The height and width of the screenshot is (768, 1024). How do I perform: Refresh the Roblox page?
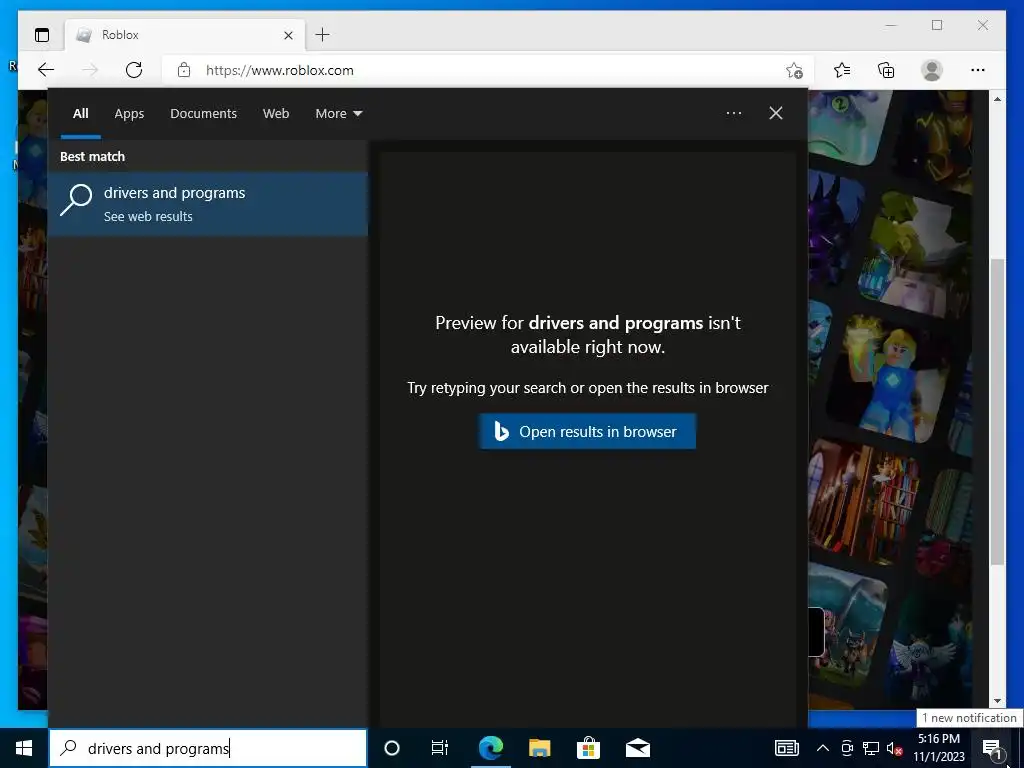(134, 70)
